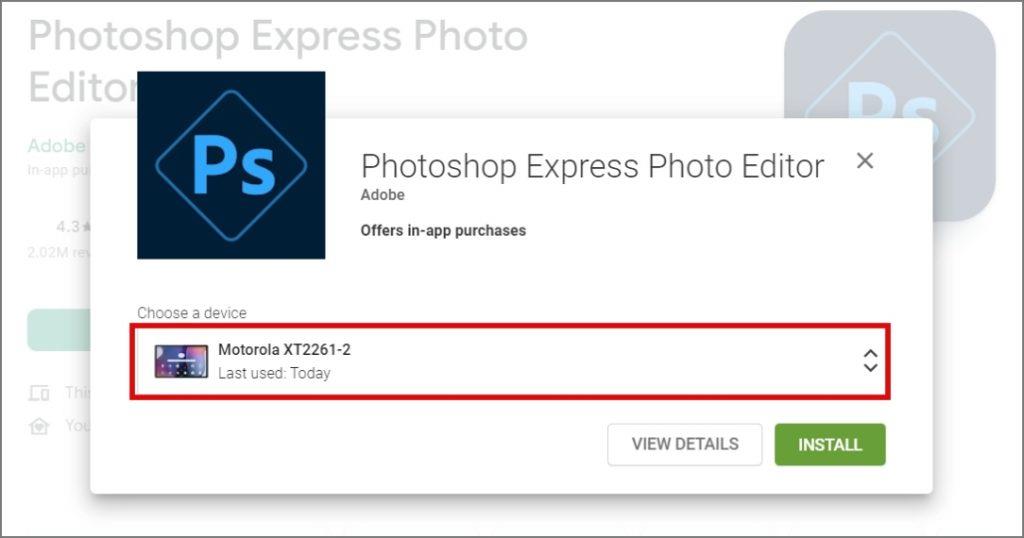The width and height of the screenshot is (1024, 538).
Task: Click the VIEW DETAILS button
Action: click(685, 445)
